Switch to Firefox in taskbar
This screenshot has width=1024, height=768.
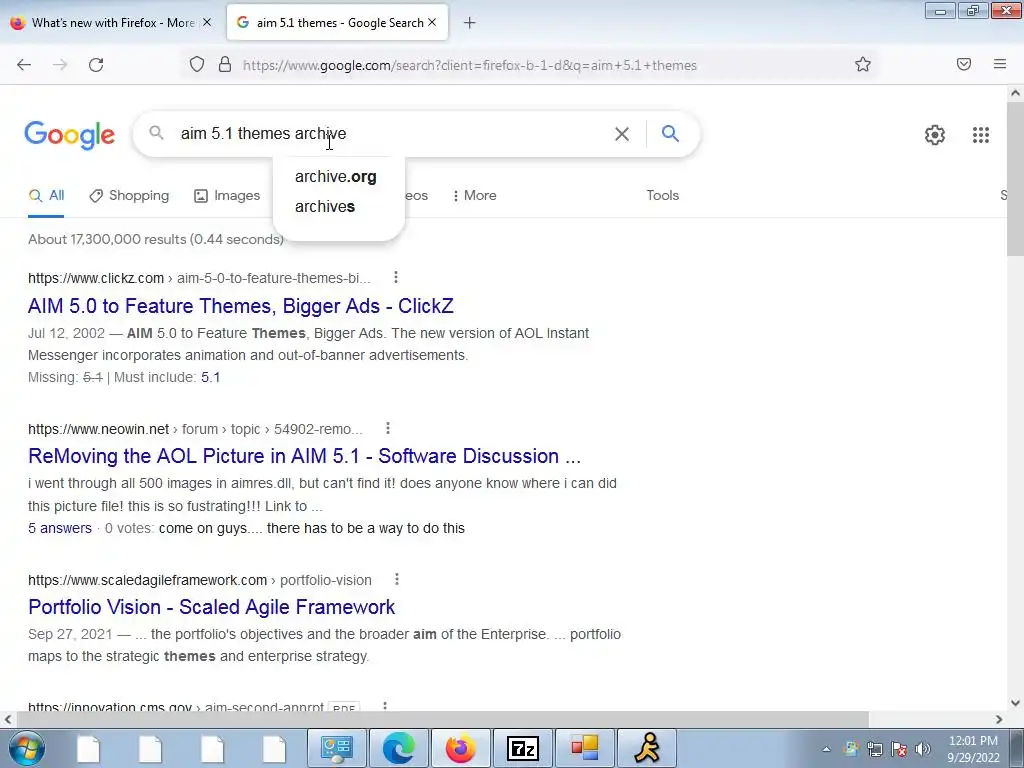pos(460,748)
